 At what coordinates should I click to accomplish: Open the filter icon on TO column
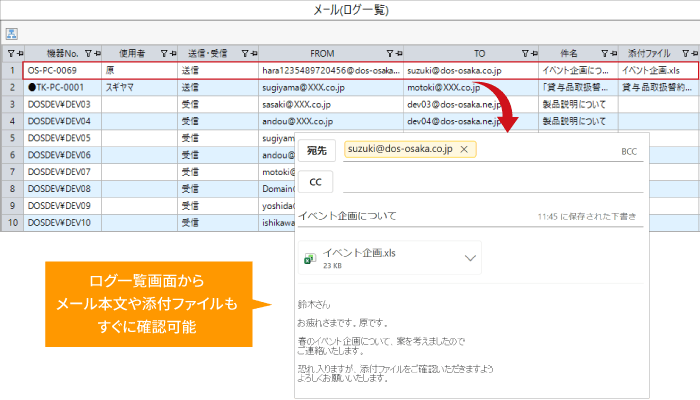point(525,54)
